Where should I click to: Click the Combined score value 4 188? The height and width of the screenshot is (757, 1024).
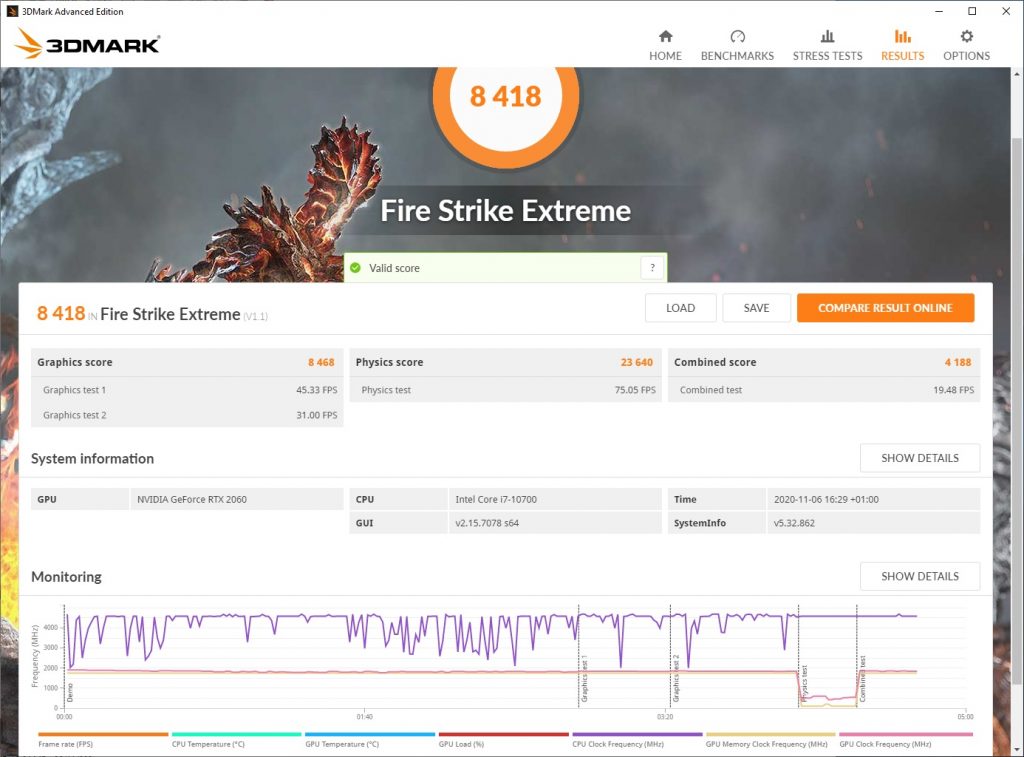pos(958,362)
